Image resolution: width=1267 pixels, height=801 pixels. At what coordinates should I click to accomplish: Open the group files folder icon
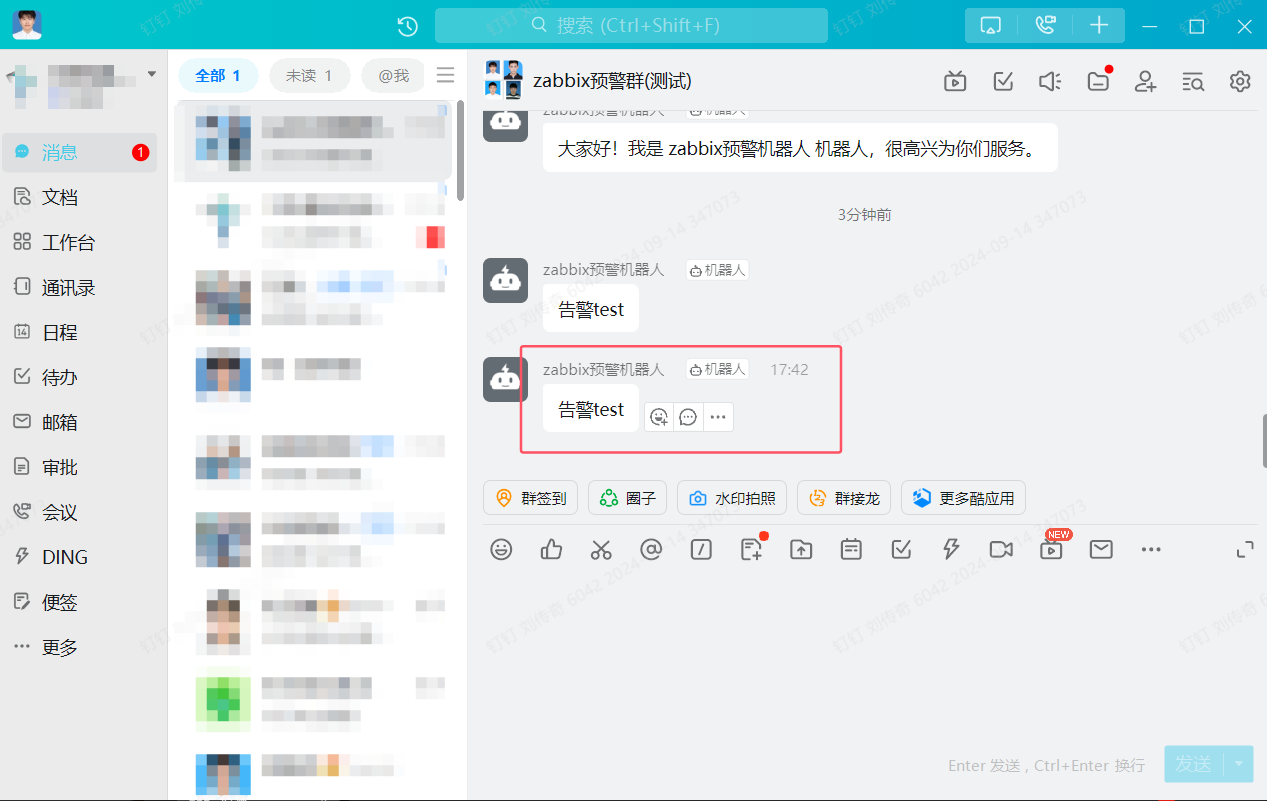pyautogui.click(x=1098, y=81)
